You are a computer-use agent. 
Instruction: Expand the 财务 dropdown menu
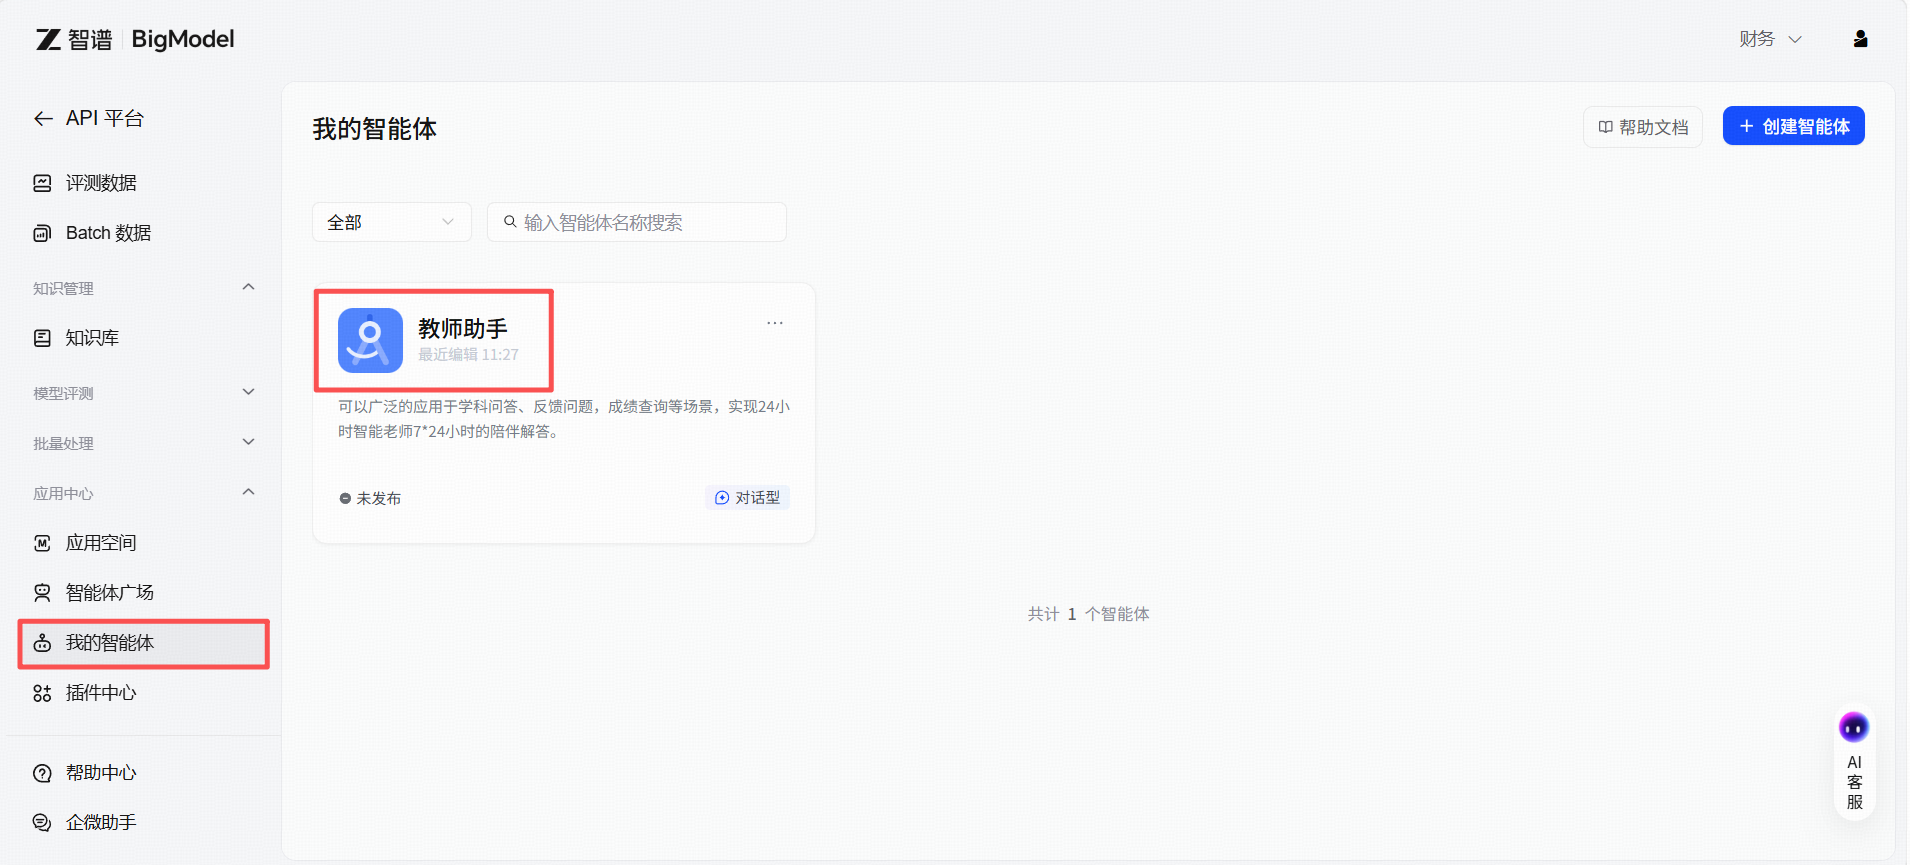click(x=1769, y=39)
